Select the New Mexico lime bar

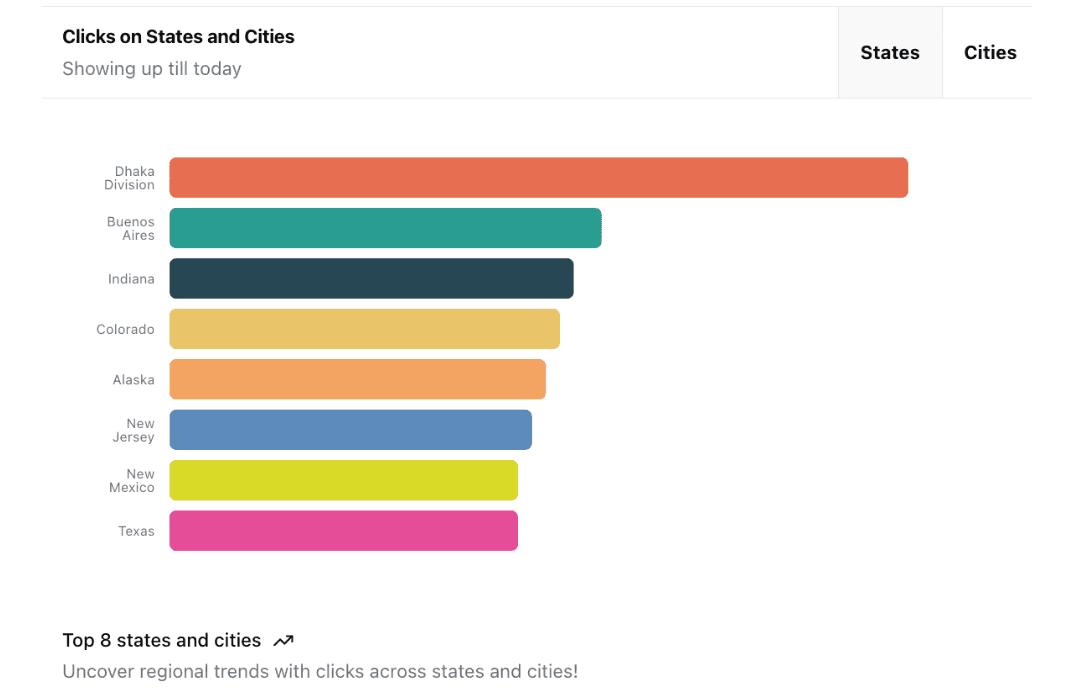(343, 480)
